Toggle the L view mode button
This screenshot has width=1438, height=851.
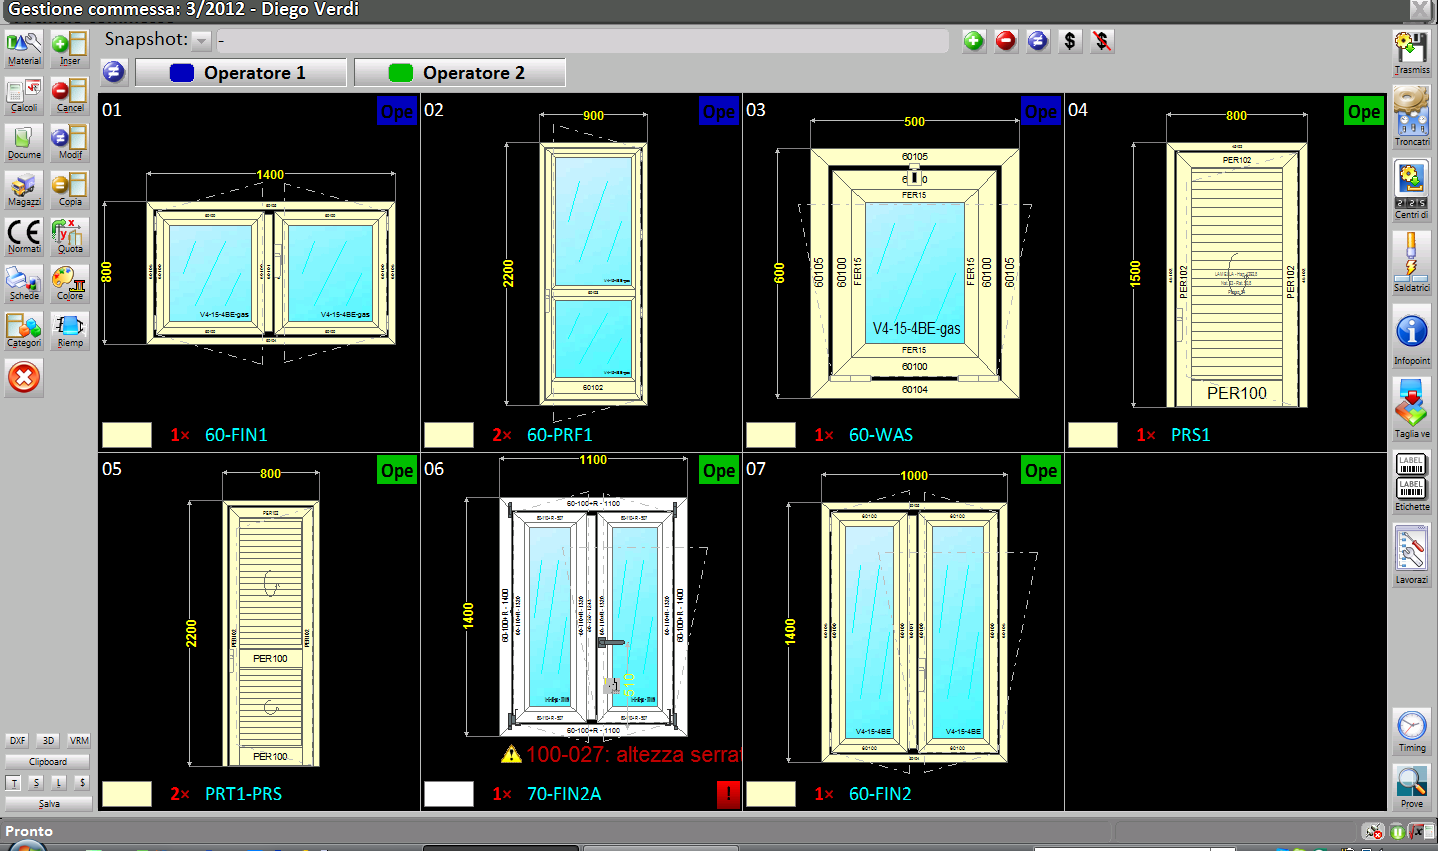59,783
